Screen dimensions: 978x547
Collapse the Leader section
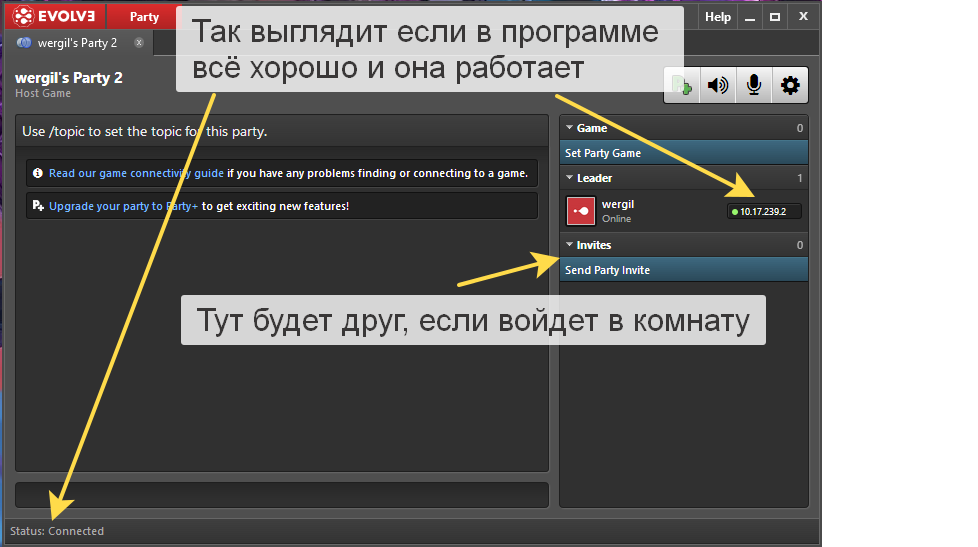(569, 178)
